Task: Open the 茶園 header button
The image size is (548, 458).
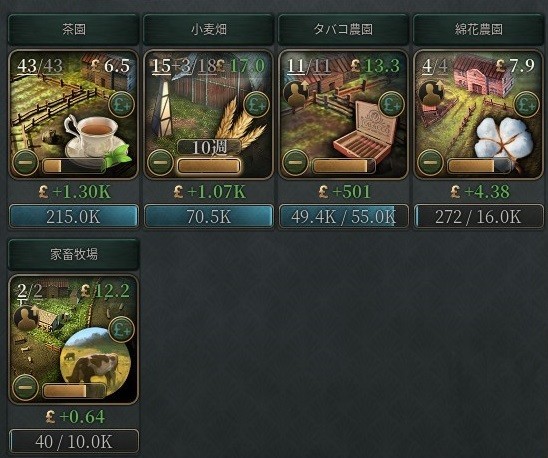Action: tap(73, 29)
